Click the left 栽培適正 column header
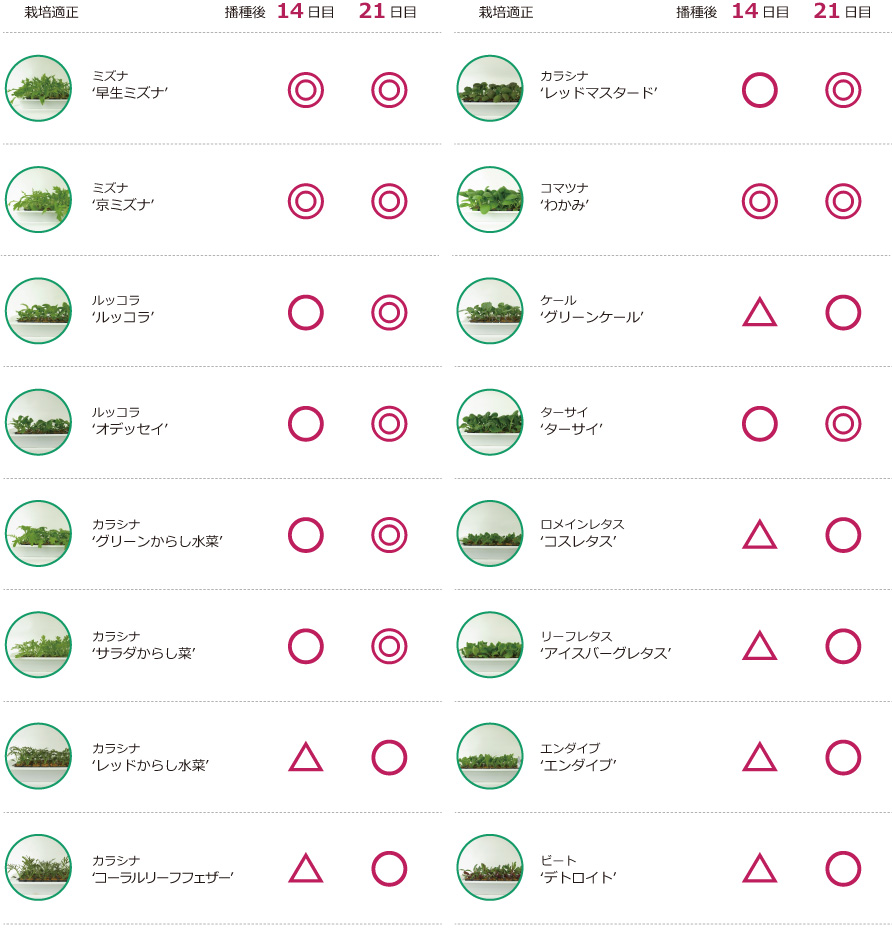Image resolution: width=892 pixels, height=929 pixels. [x=52, y=12]
